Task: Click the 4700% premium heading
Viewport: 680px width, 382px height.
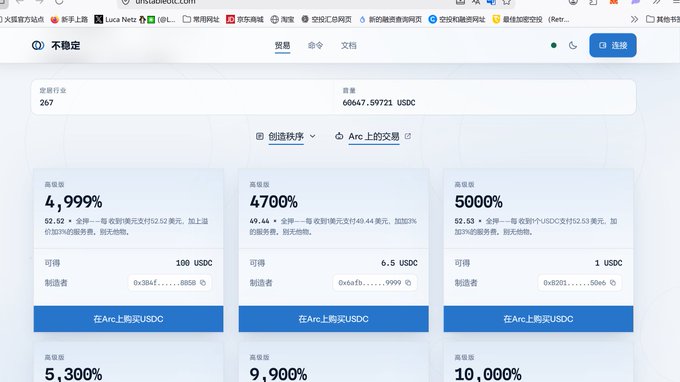Action: click(x=274, y=202)
